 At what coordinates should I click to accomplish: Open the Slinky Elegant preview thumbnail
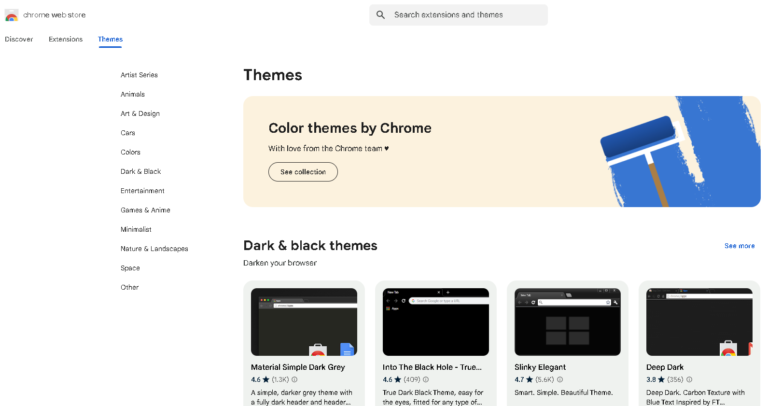567,322
